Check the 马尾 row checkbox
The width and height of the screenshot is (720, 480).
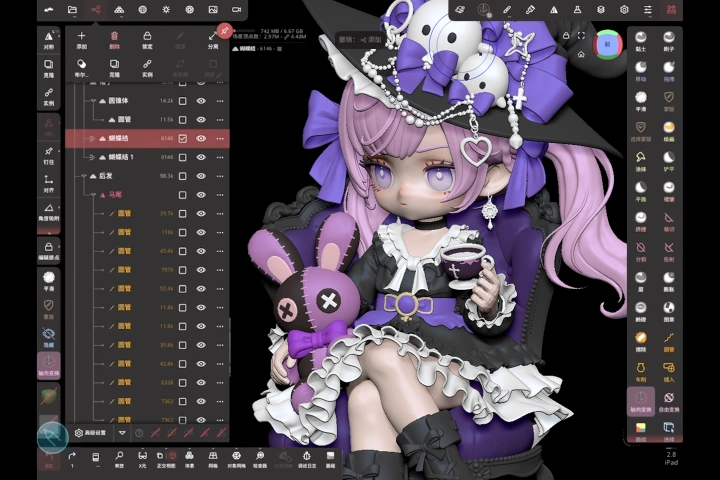click(183, 195)
